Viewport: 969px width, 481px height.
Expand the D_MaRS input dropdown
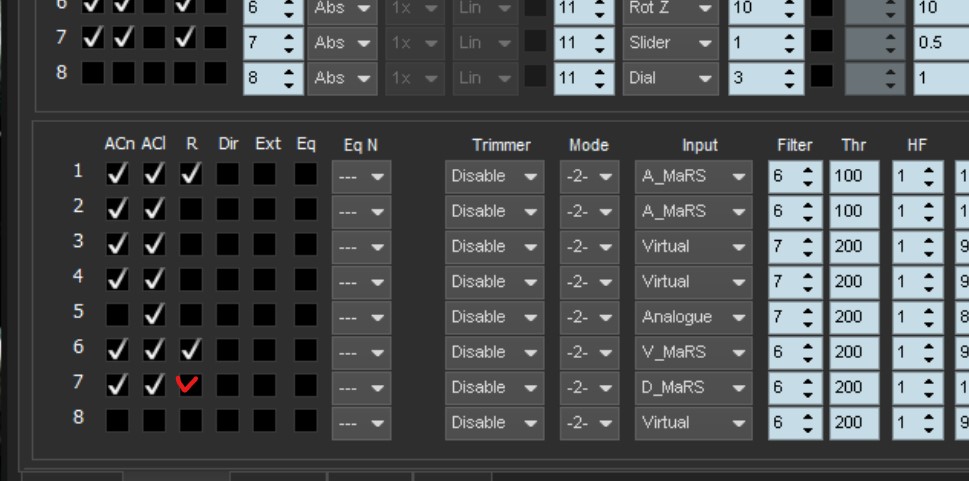click(693, 387)
